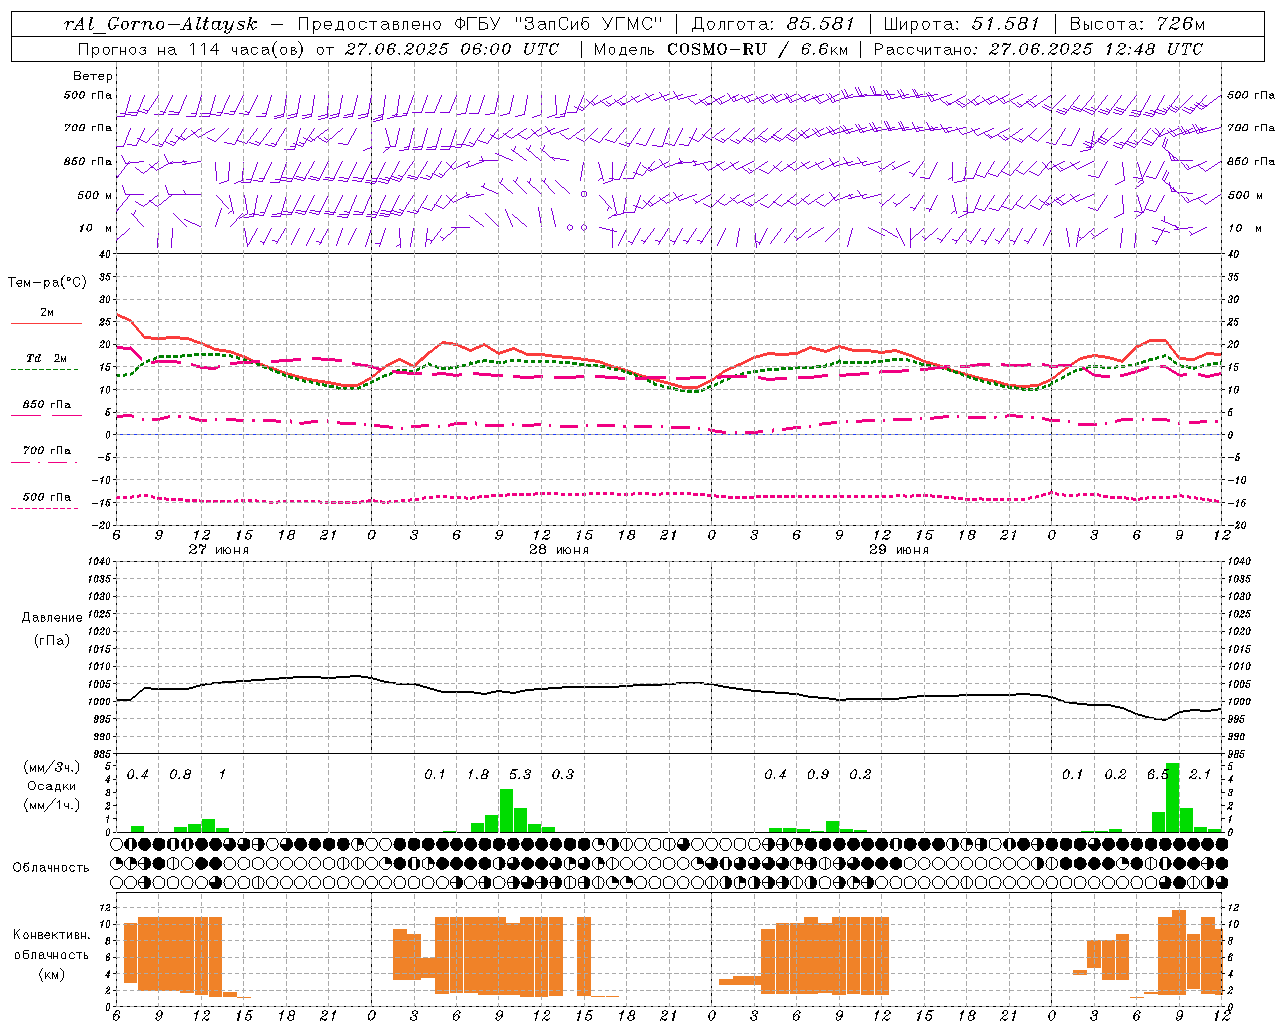Click the Широта: 51.581 value
This screenshot has height=1024, width=1280.
(x=961, y=24)
